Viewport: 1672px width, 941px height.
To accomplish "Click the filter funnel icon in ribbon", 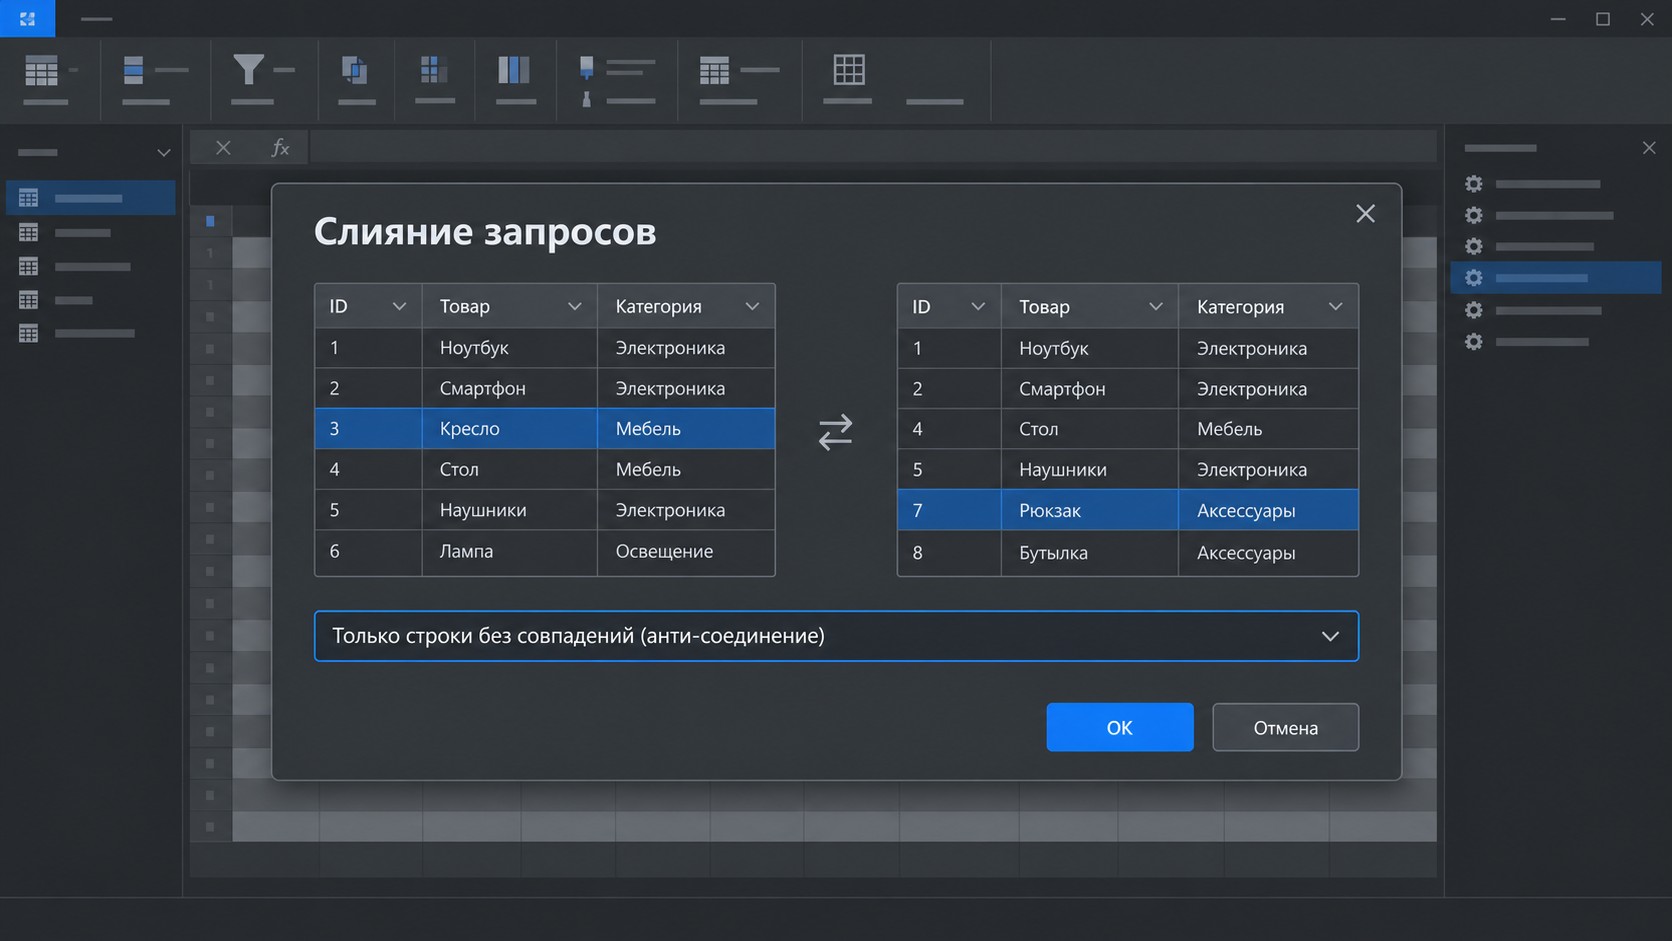I will [248, 70].
